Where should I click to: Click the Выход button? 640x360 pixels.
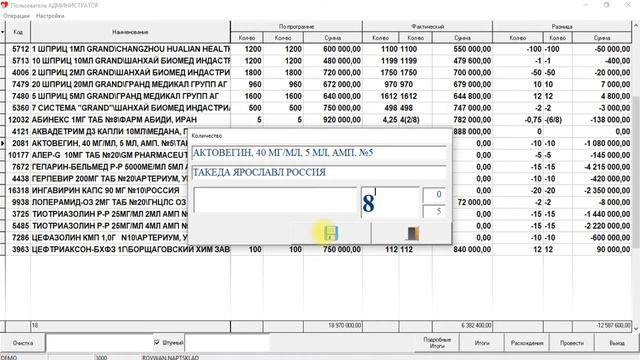click(x=617, y=343)
